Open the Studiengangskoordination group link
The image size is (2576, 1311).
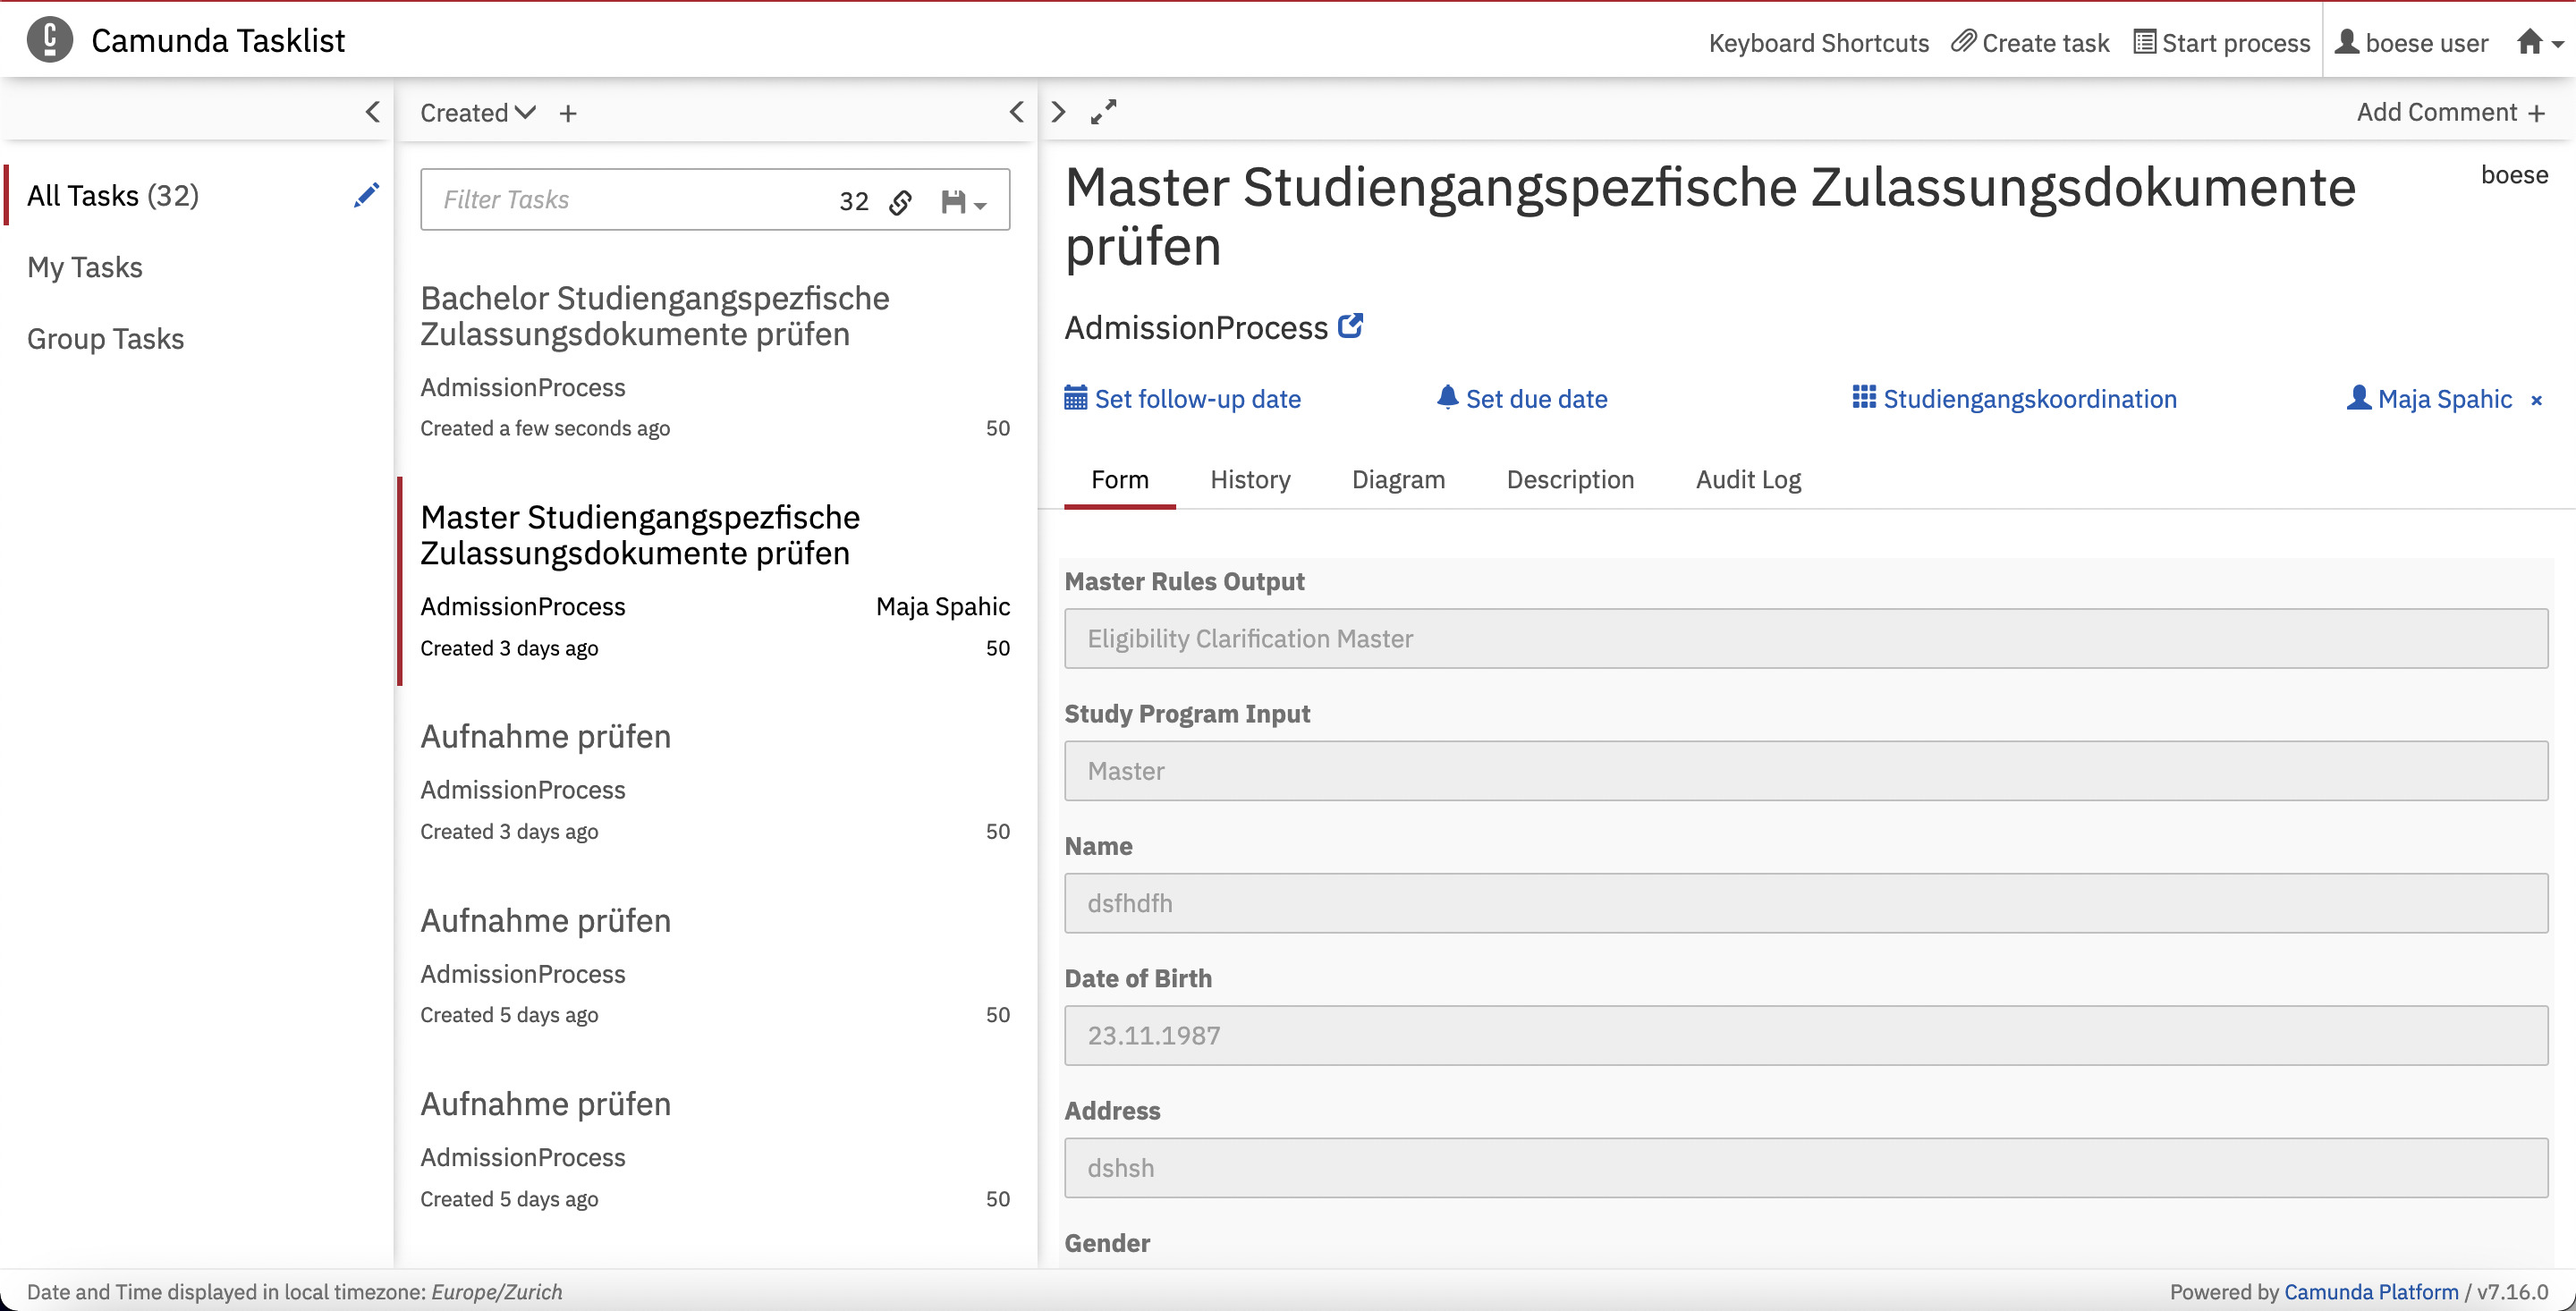pyautogui.click(x=2029, y=397)
